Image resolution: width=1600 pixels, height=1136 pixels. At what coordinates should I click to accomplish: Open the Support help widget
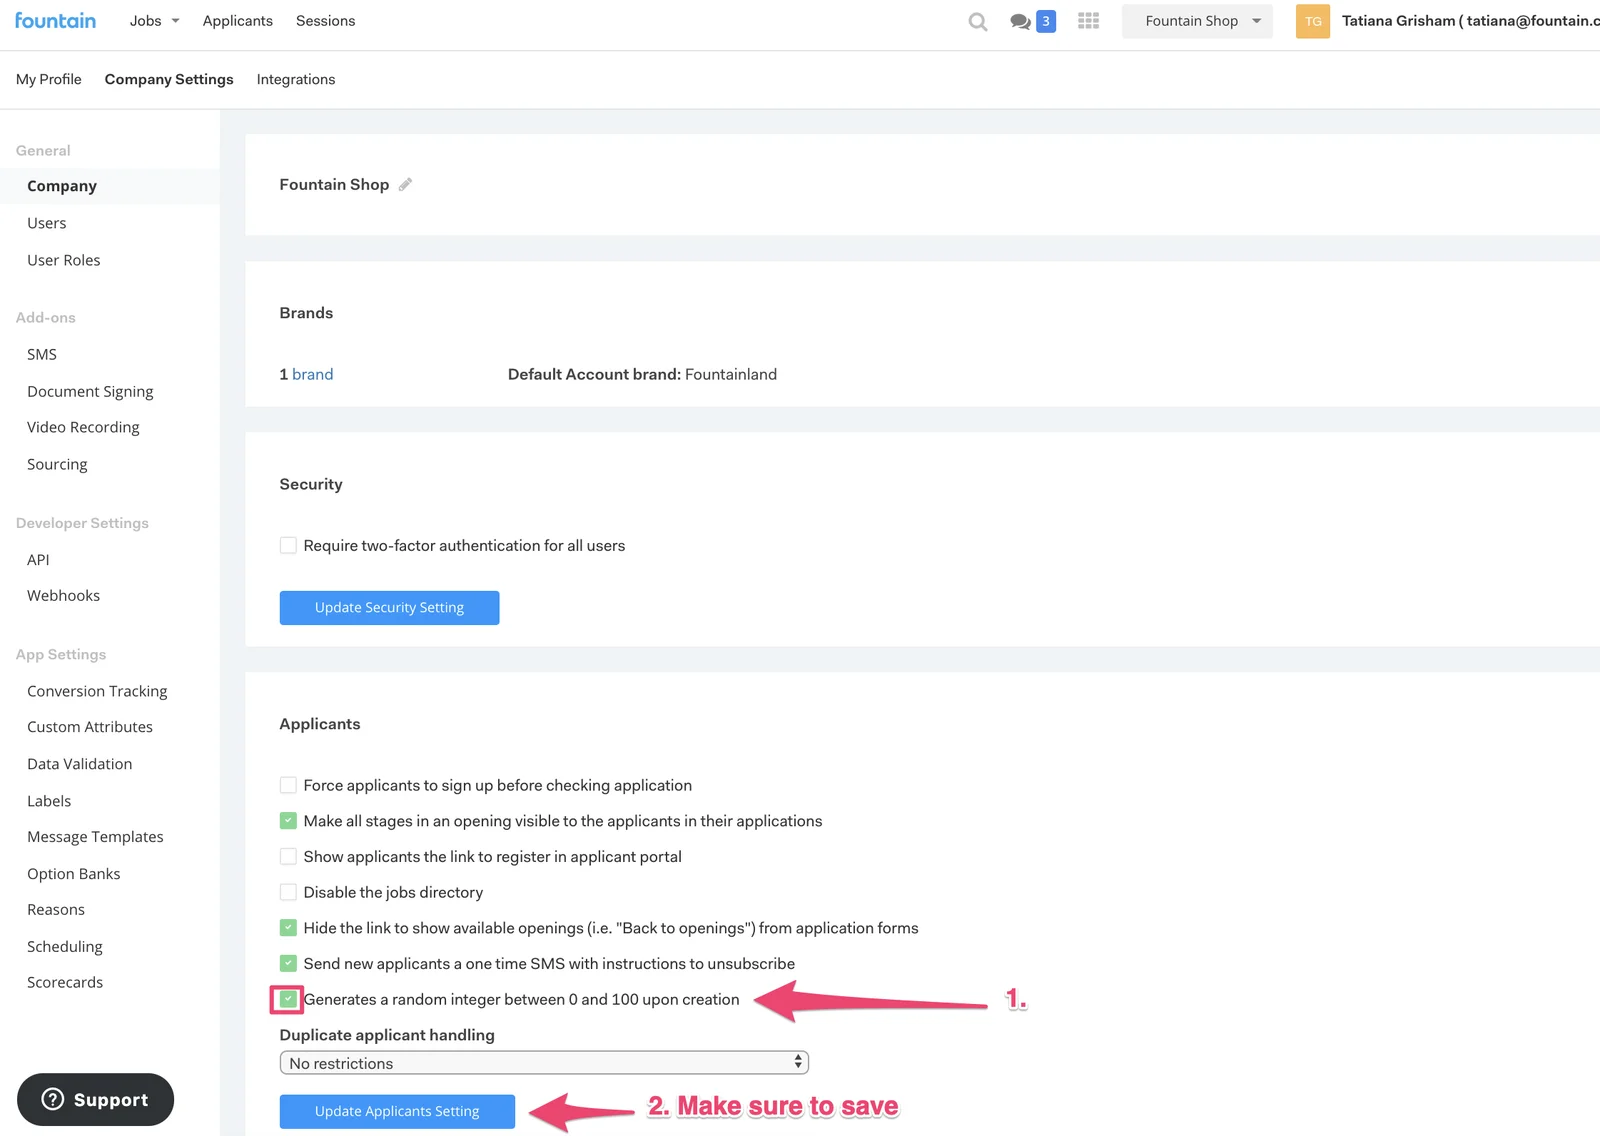[x=95, y=1099]
